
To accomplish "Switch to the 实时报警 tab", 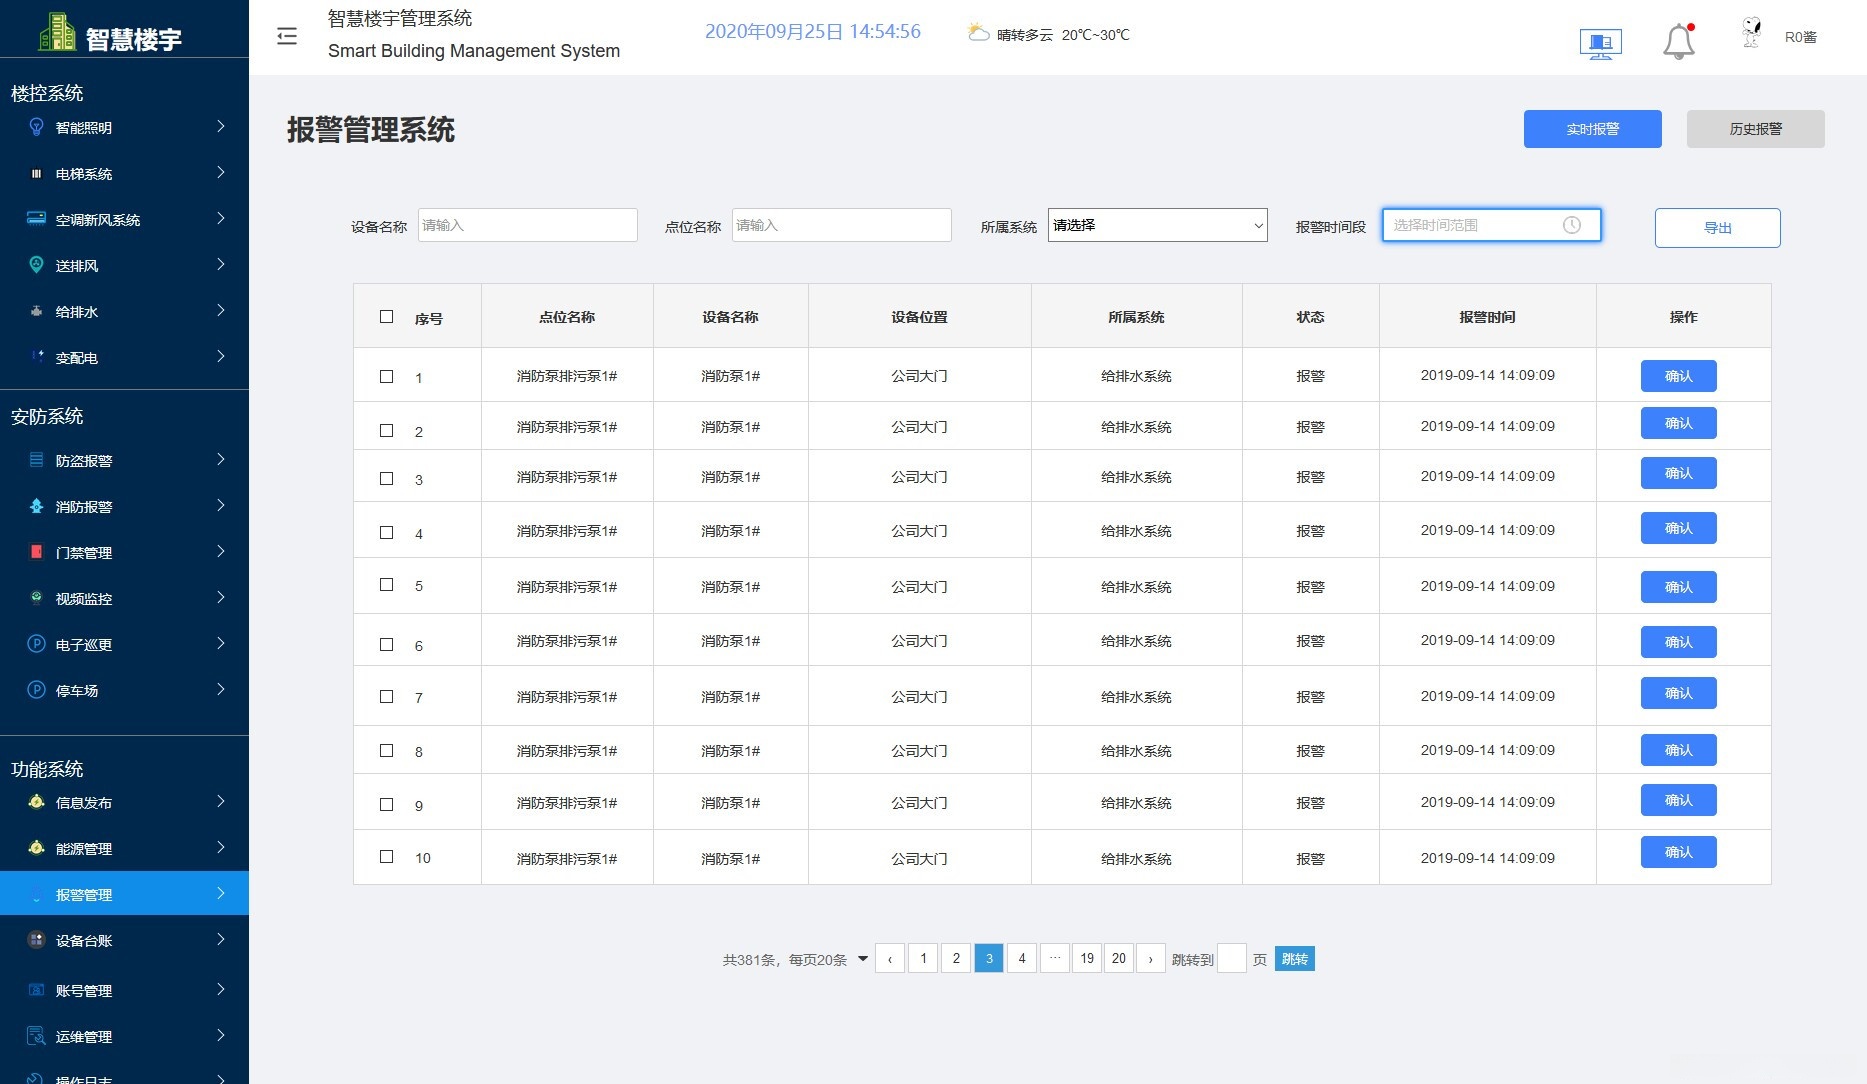I will coord(1593,129).
